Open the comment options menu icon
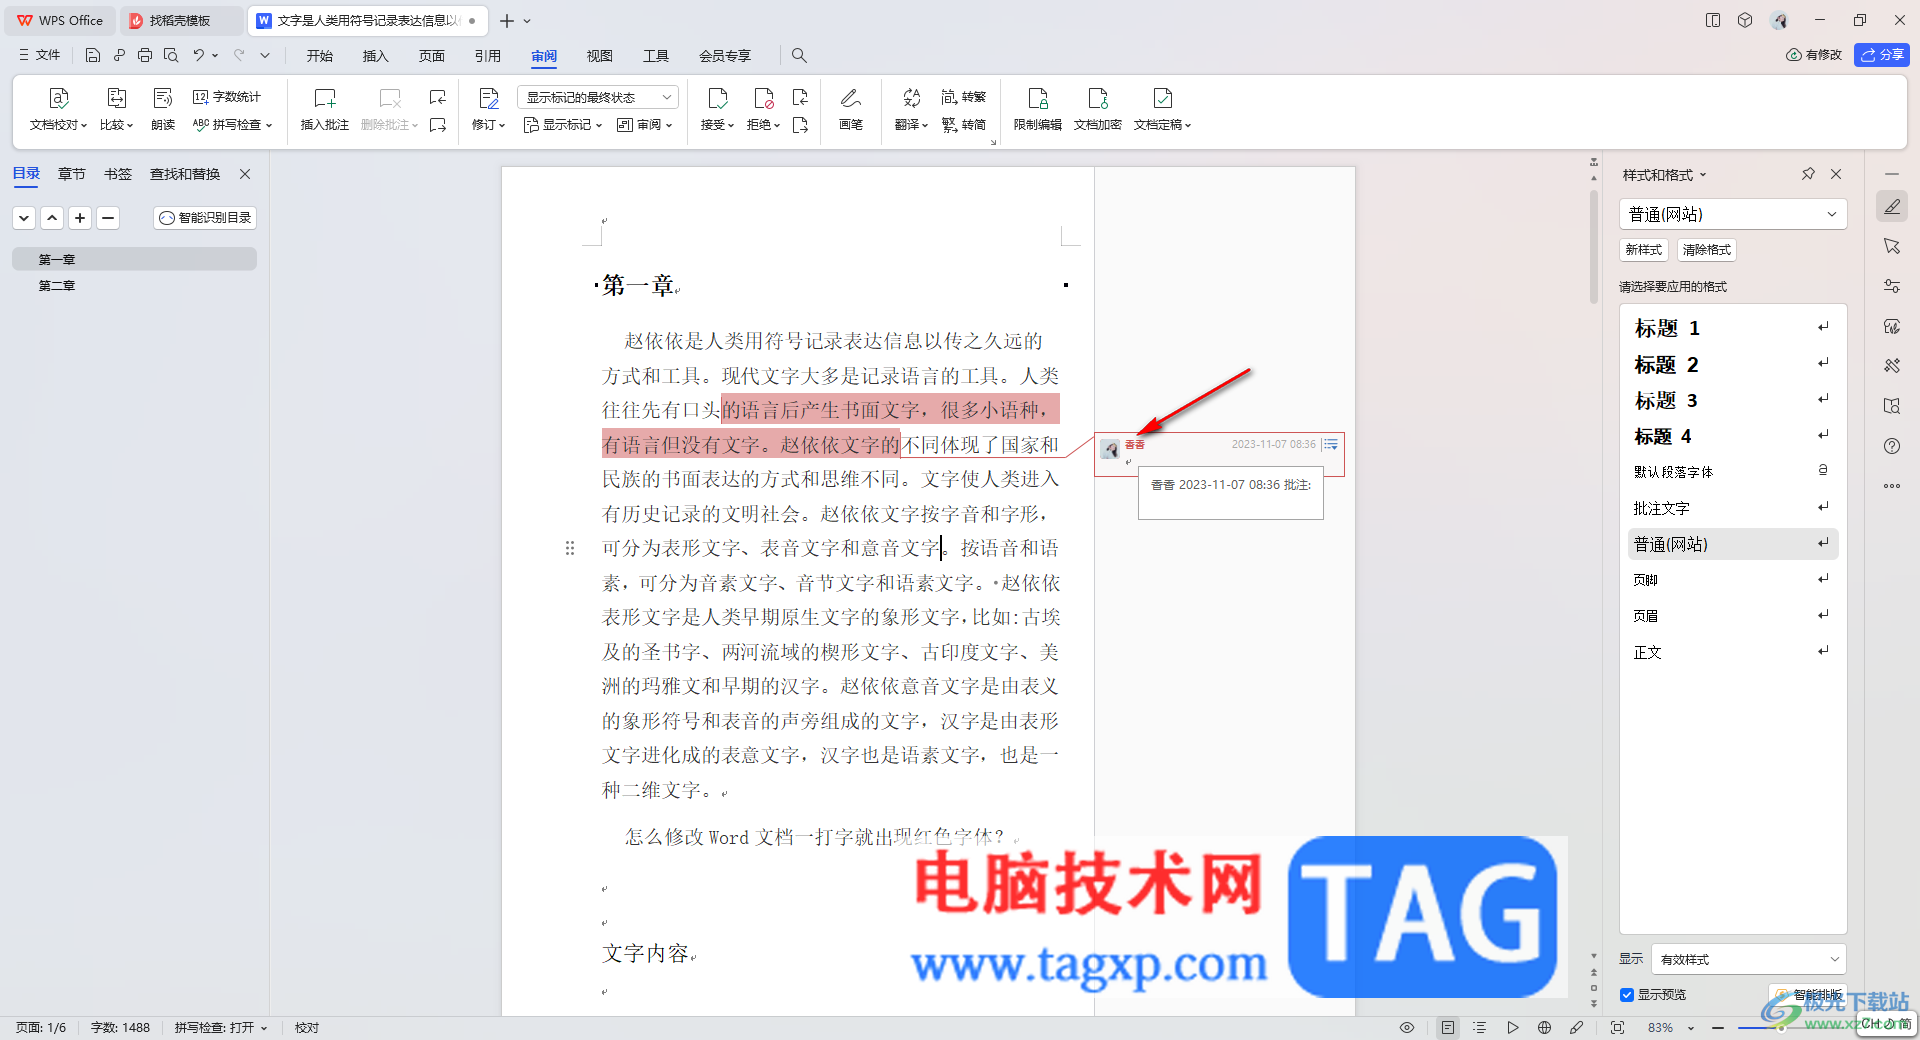1920x1040 pixels. [1331, 444]
